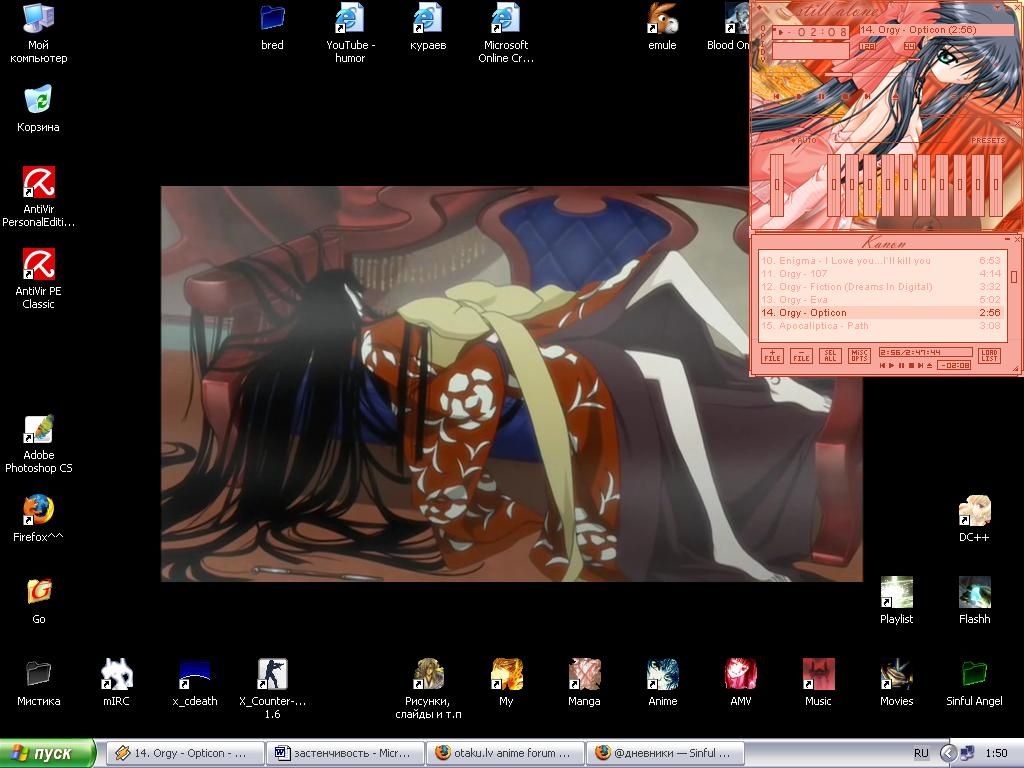Select the Manga desktop shortcut
This screenshot has height=768, width=1024.
584,683
